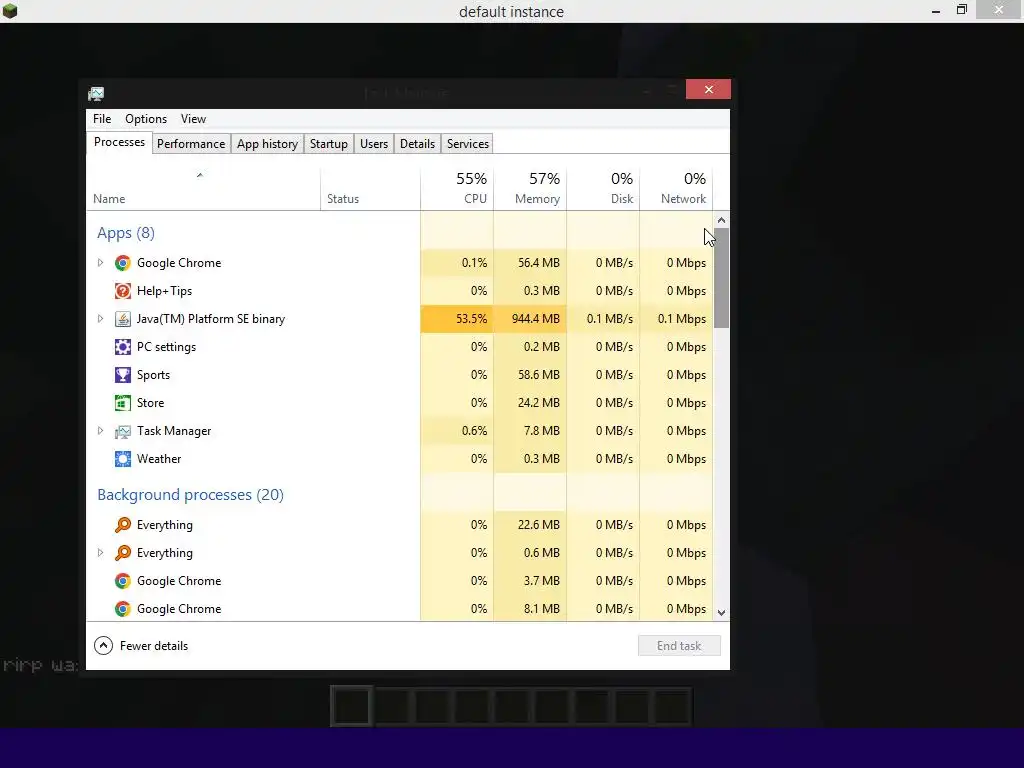Click the Minecraft block icon in title bar

click(x=10, y=11)
